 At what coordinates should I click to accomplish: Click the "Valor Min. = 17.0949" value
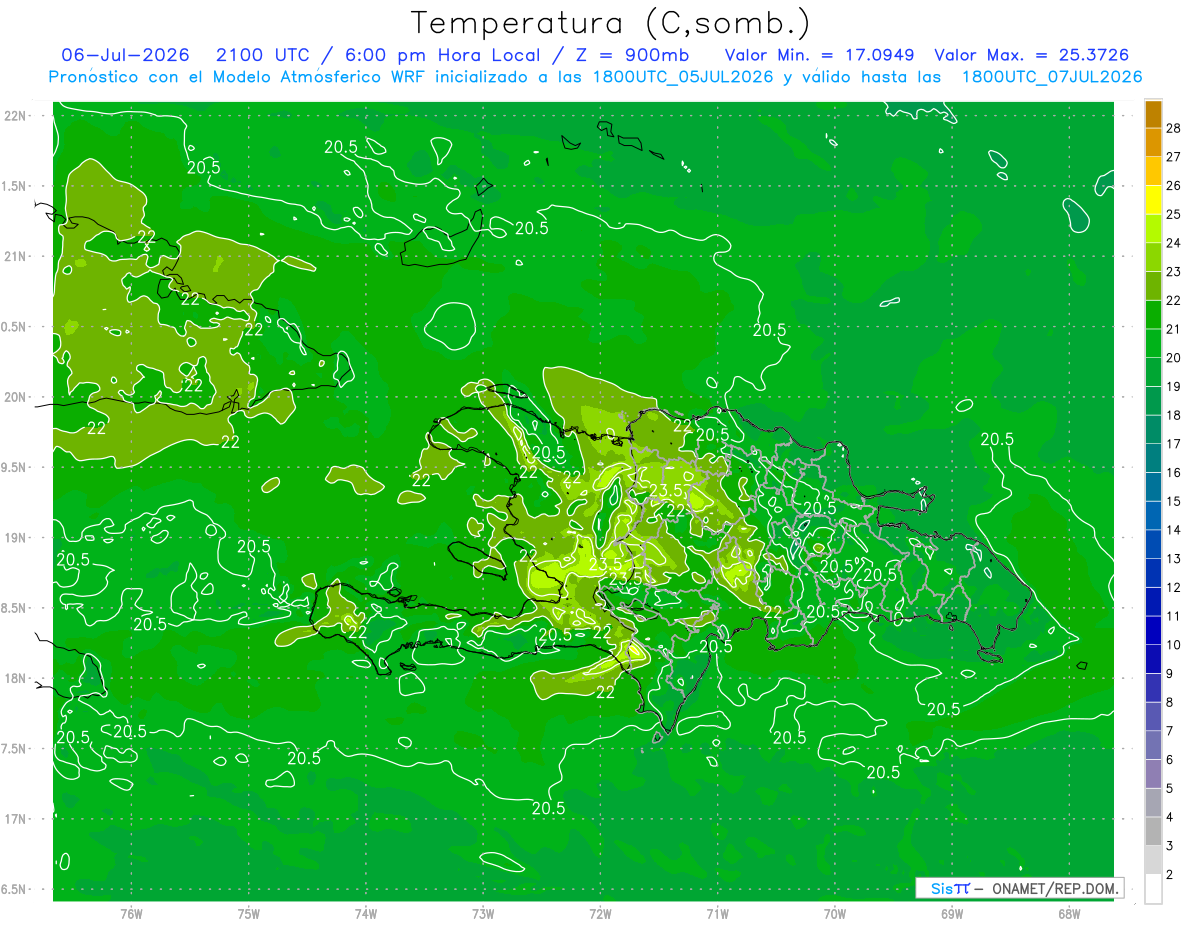click(x=820, y=55)
